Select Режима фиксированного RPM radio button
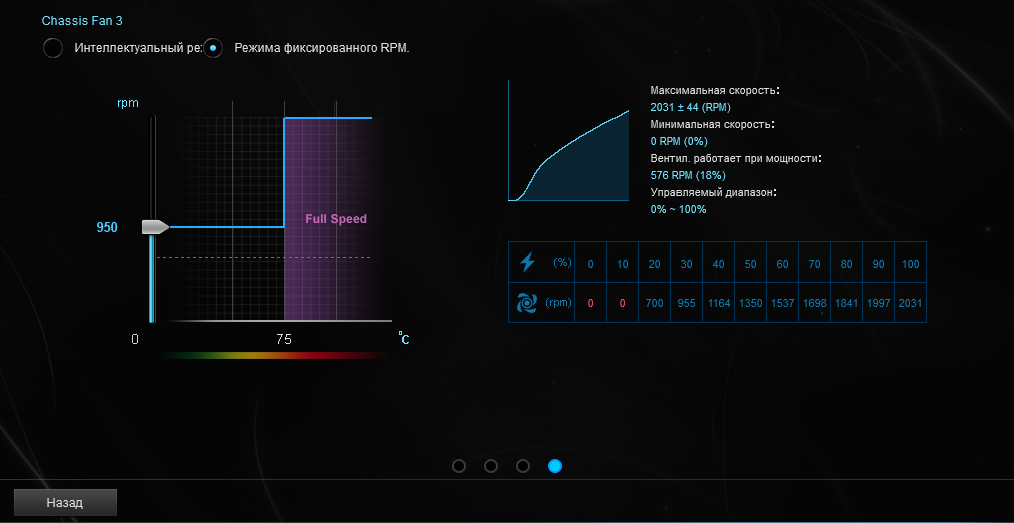Viewport: 1014px width, 523px height. (x=213, y=48)
